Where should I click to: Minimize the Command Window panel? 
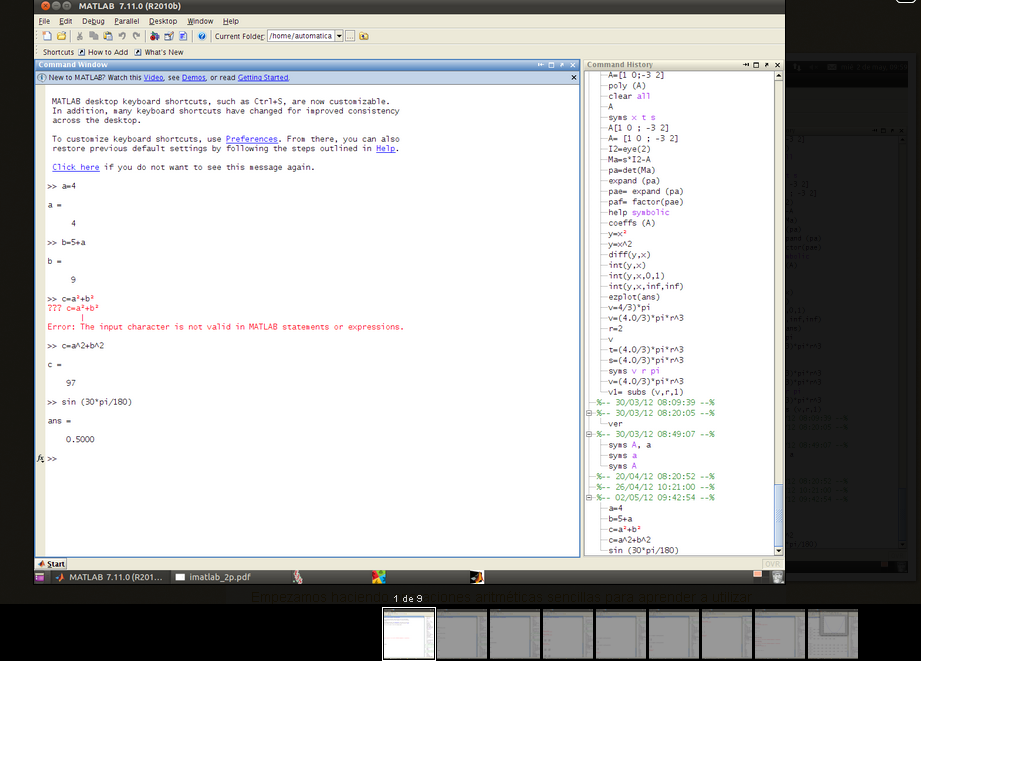[541, 65]
